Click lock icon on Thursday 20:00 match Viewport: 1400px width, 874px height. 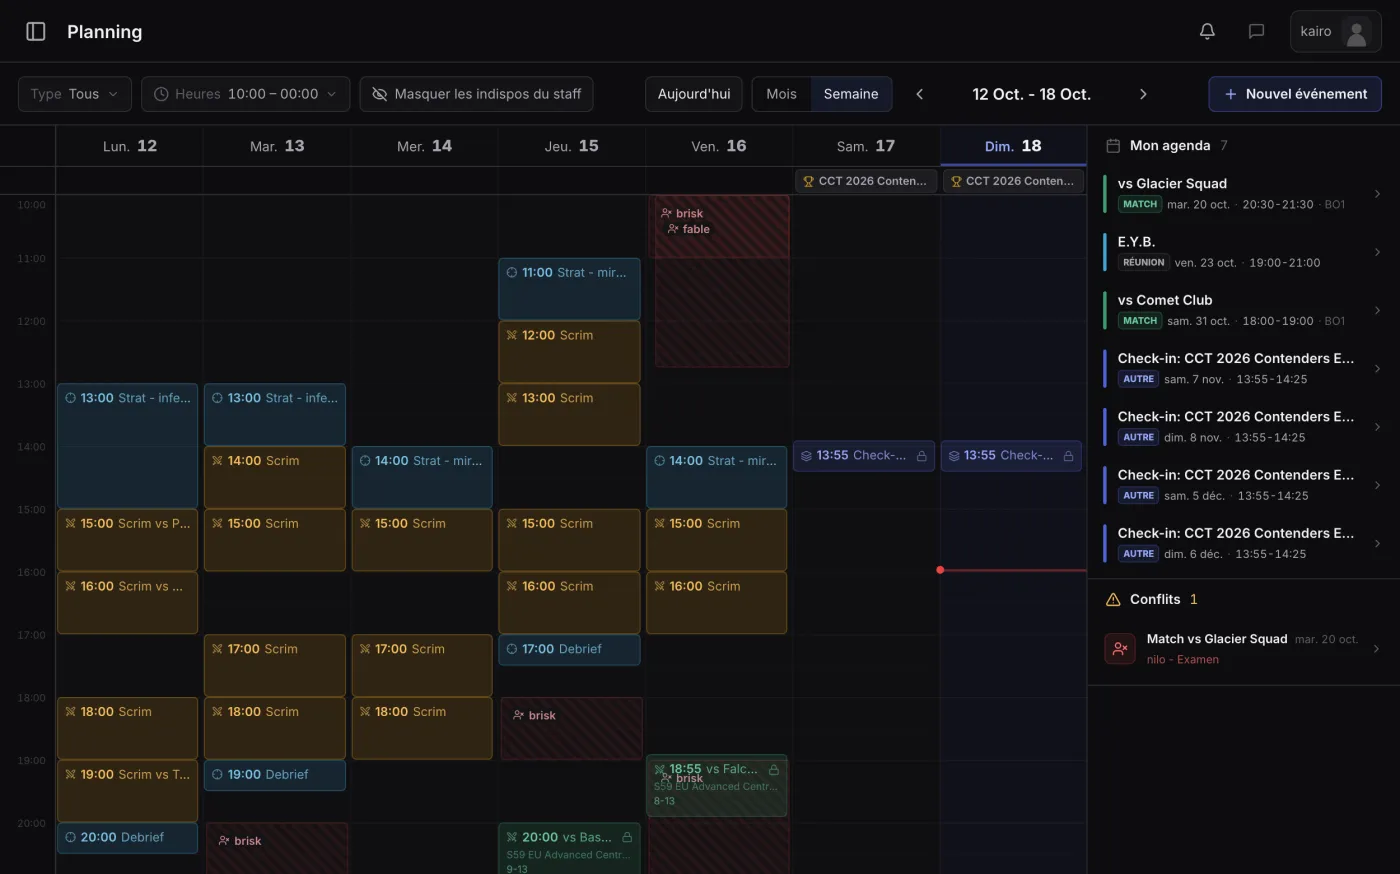(627, 838)
